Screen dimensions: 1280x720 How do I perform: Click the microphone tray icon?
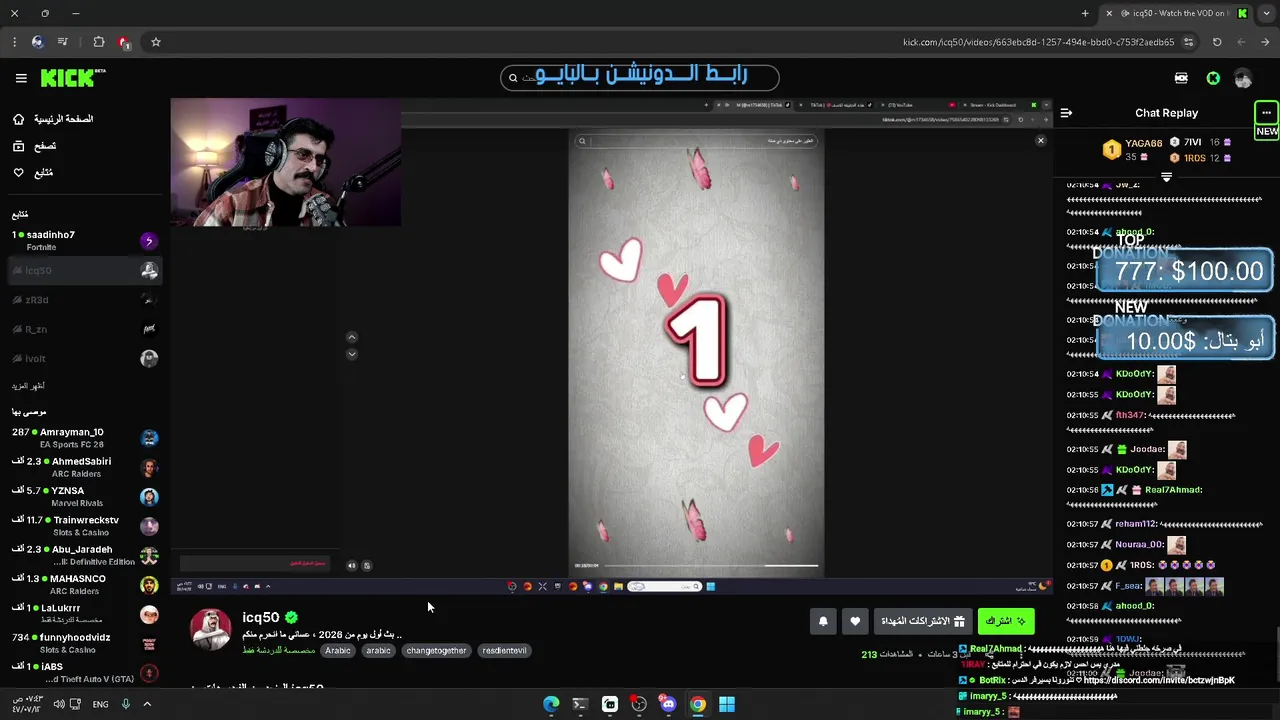[x=126, y=704]
